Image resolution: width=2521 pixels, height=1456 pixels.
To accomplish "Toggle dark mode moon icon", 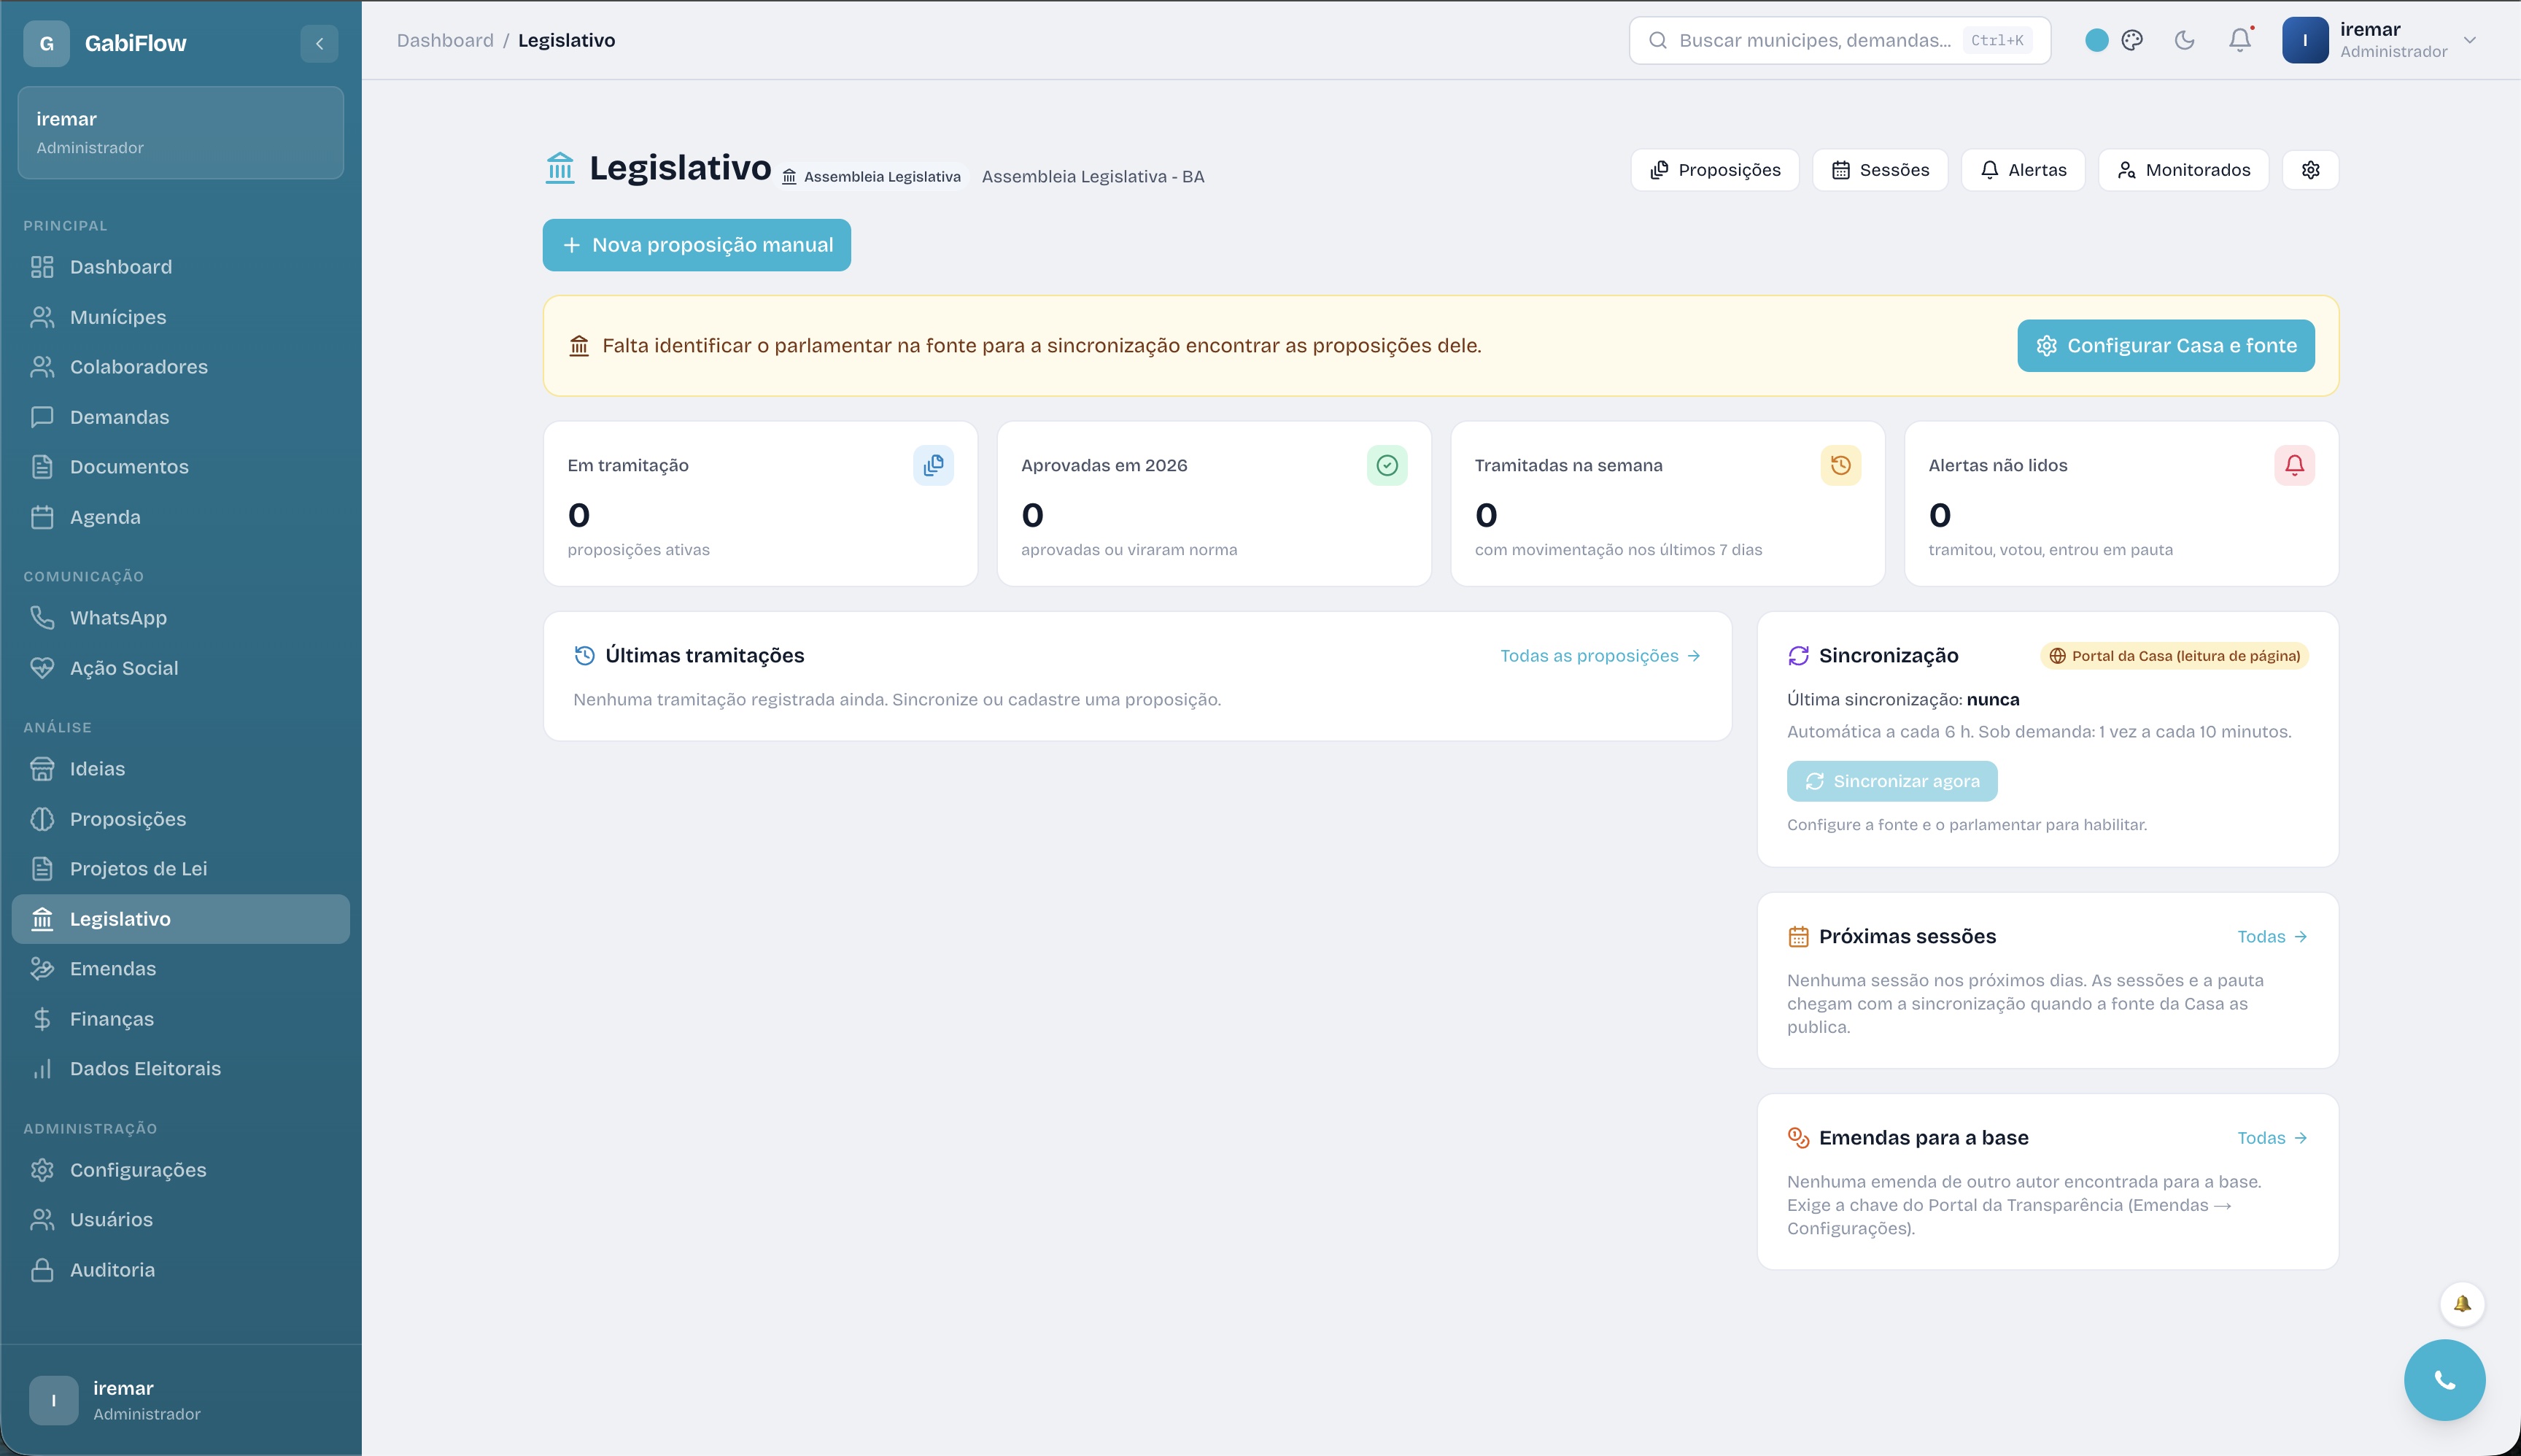I will (2185, 40).
